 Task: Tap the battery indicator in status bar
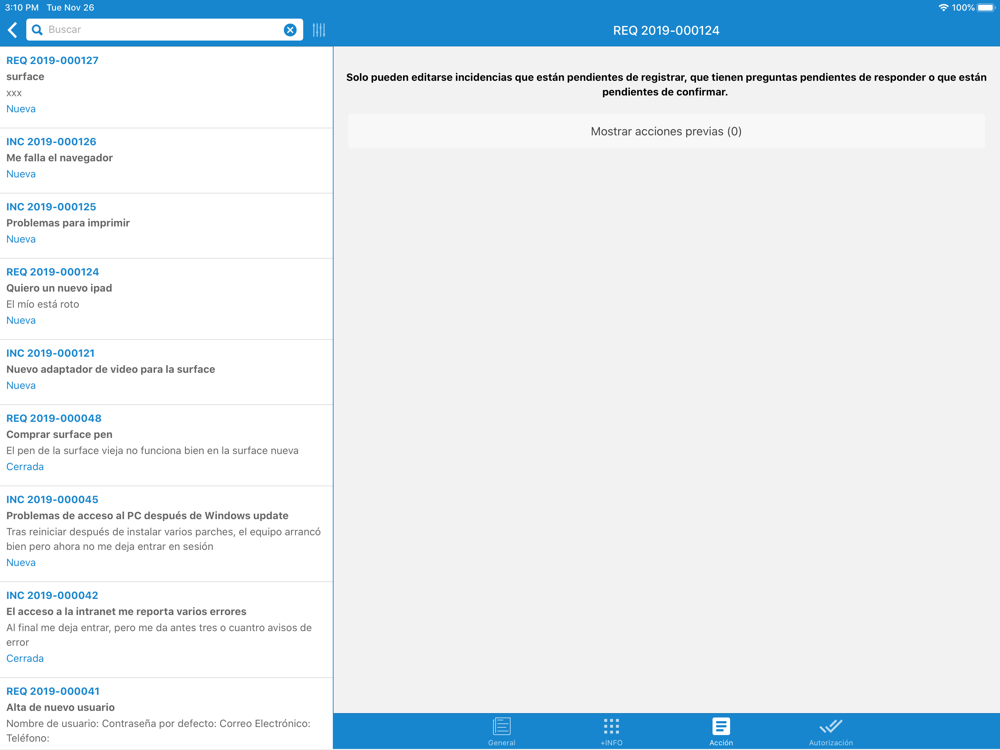pos(986,8)
